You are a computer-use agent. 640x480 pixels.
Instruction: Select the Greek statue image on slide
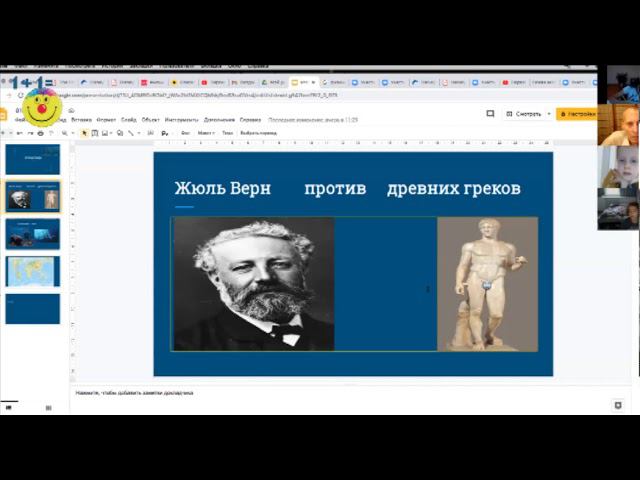(487, 284)
